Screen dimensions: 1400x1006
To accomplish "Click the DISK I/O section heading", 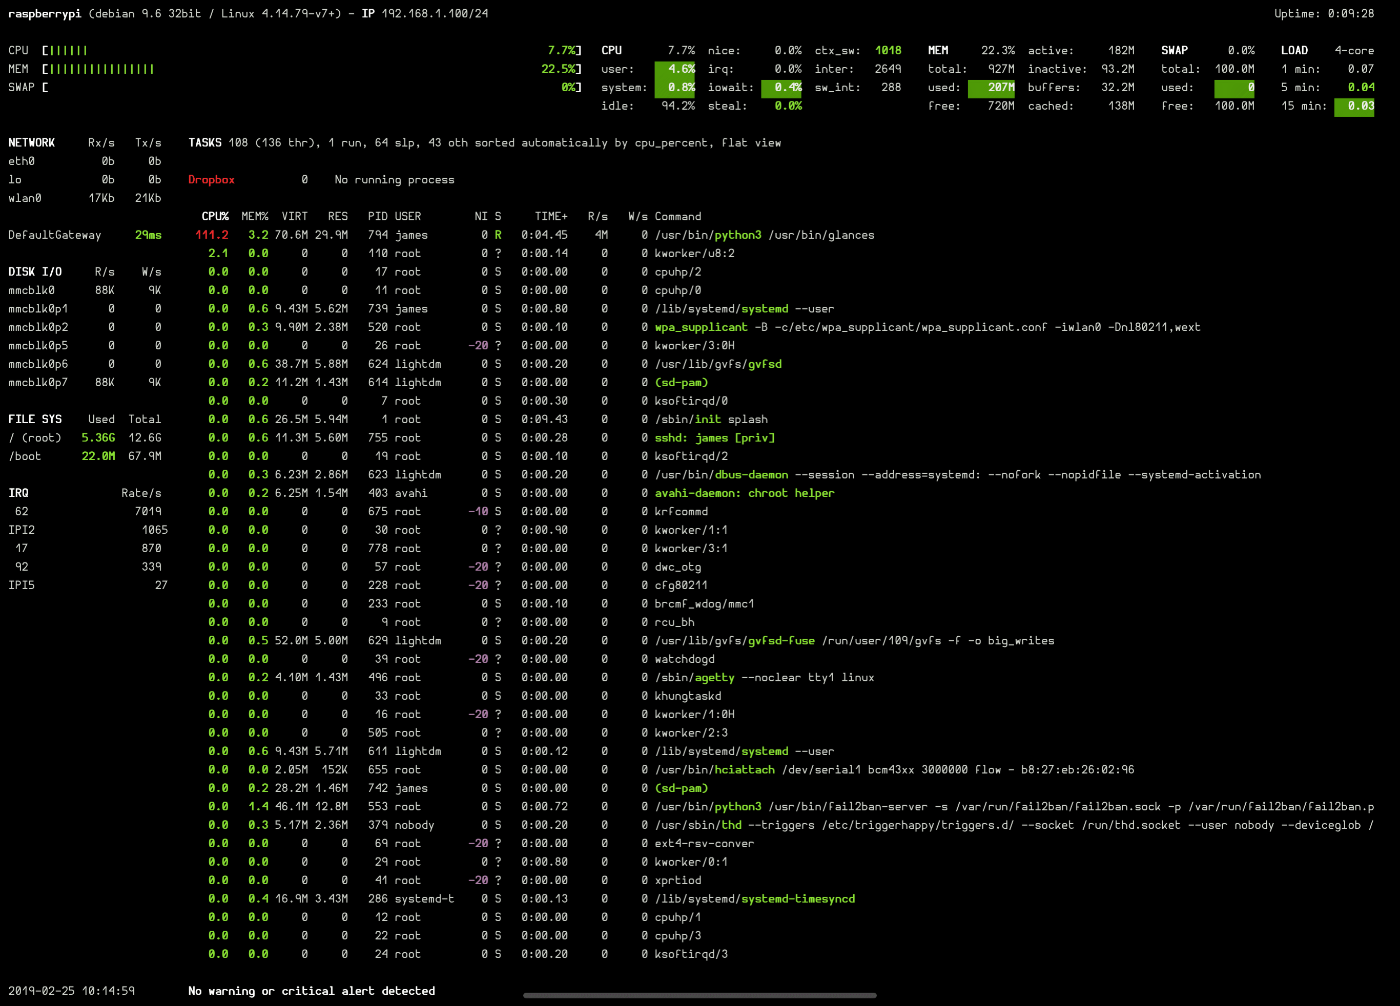I will point(35,272).
